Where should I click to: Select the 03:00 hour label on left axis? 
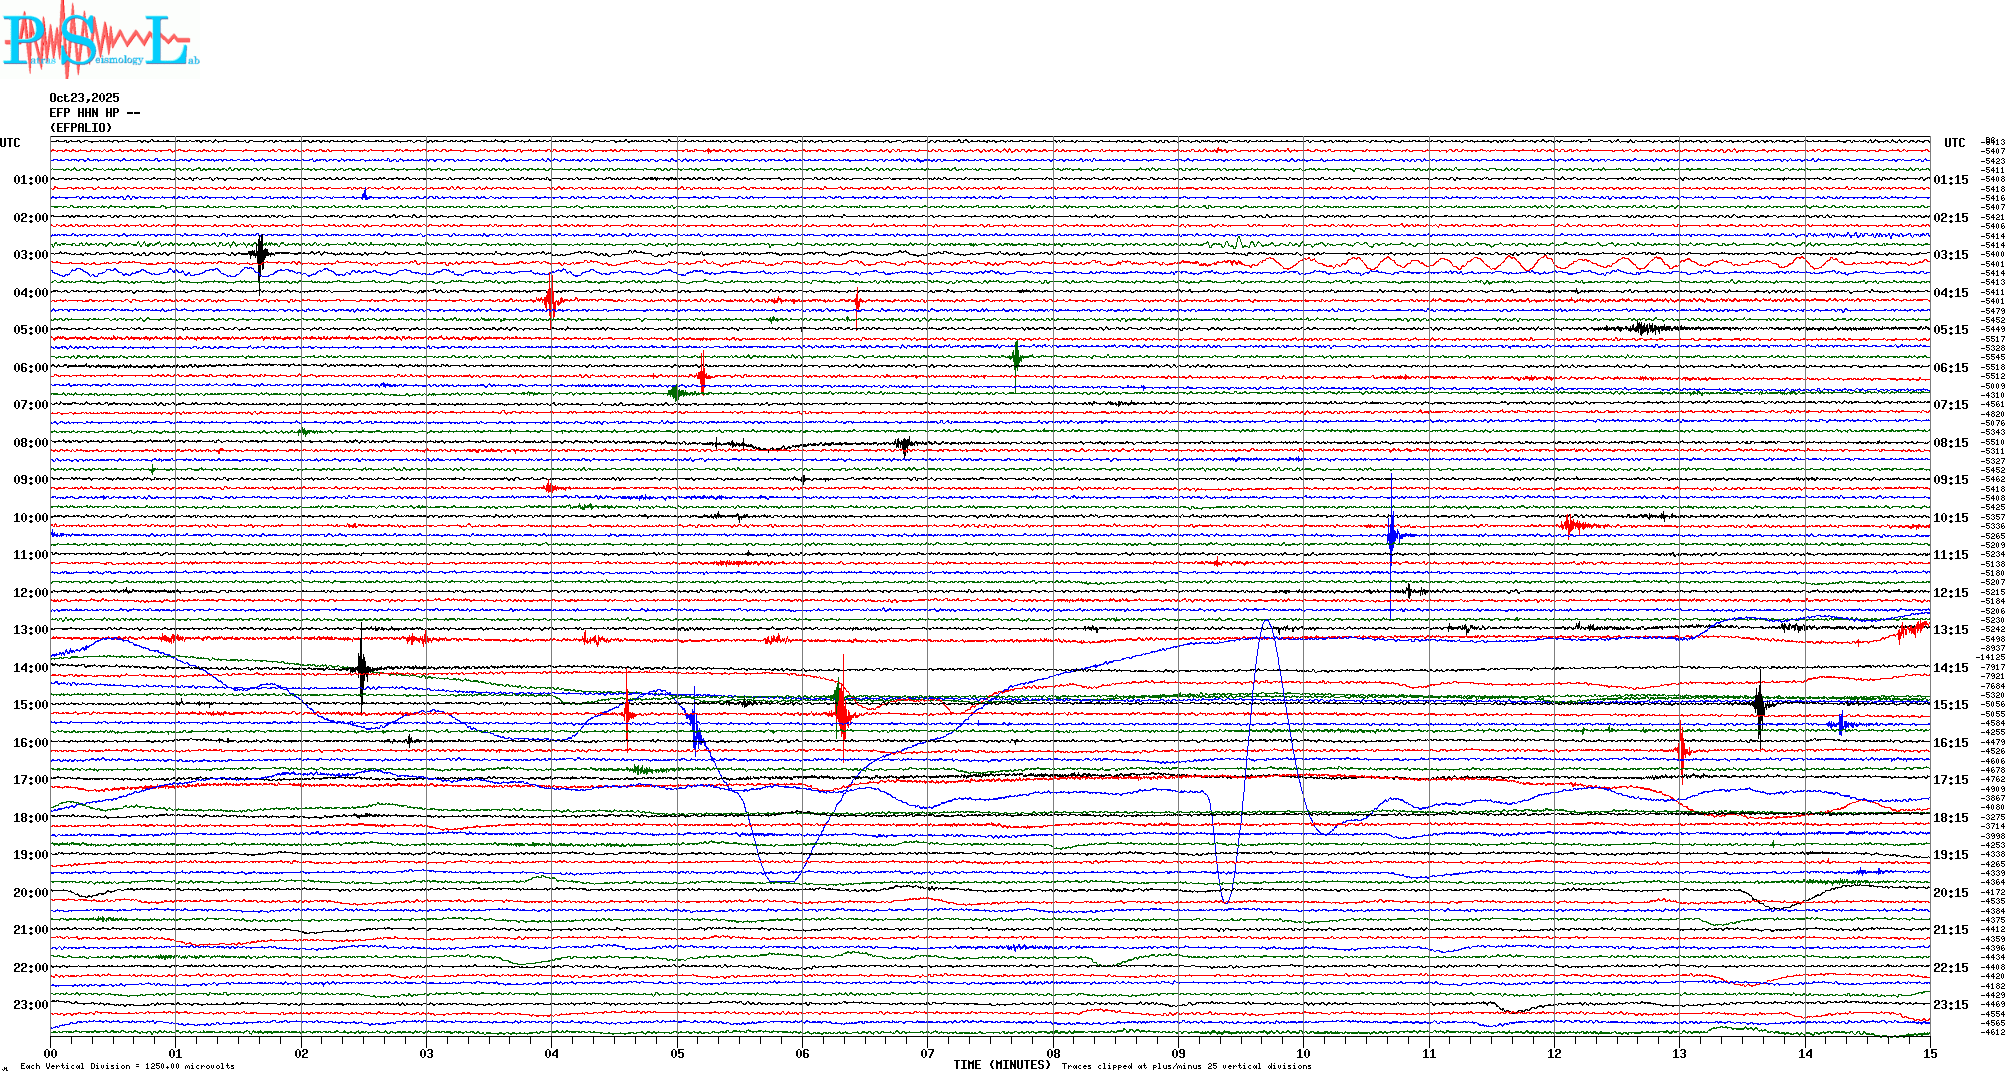point(30,255)
